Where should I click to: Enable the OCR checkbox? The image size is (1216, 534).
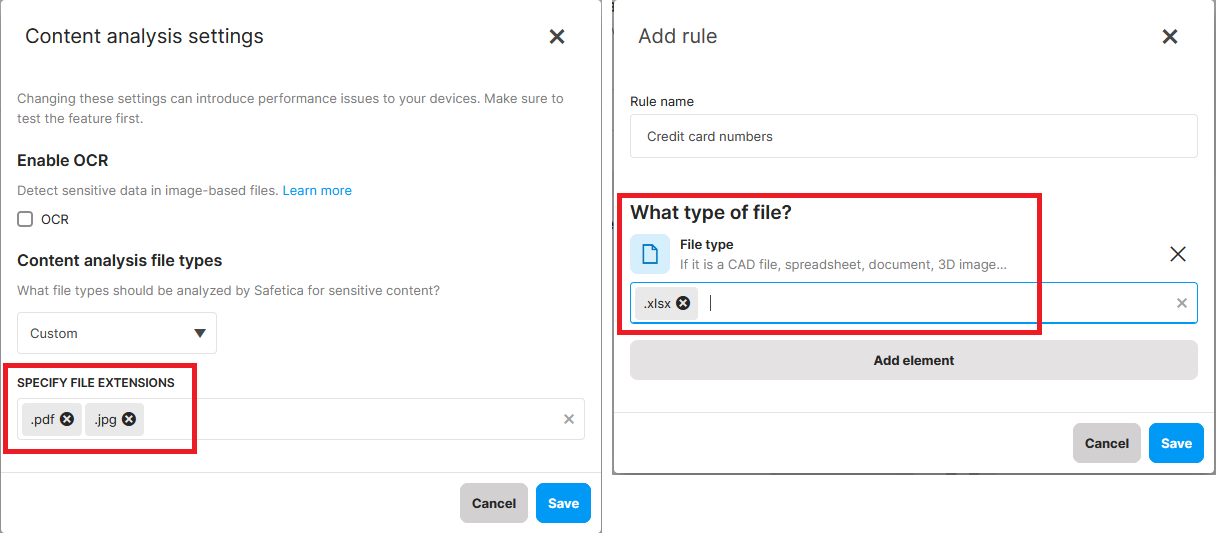(x=26, y=219)
